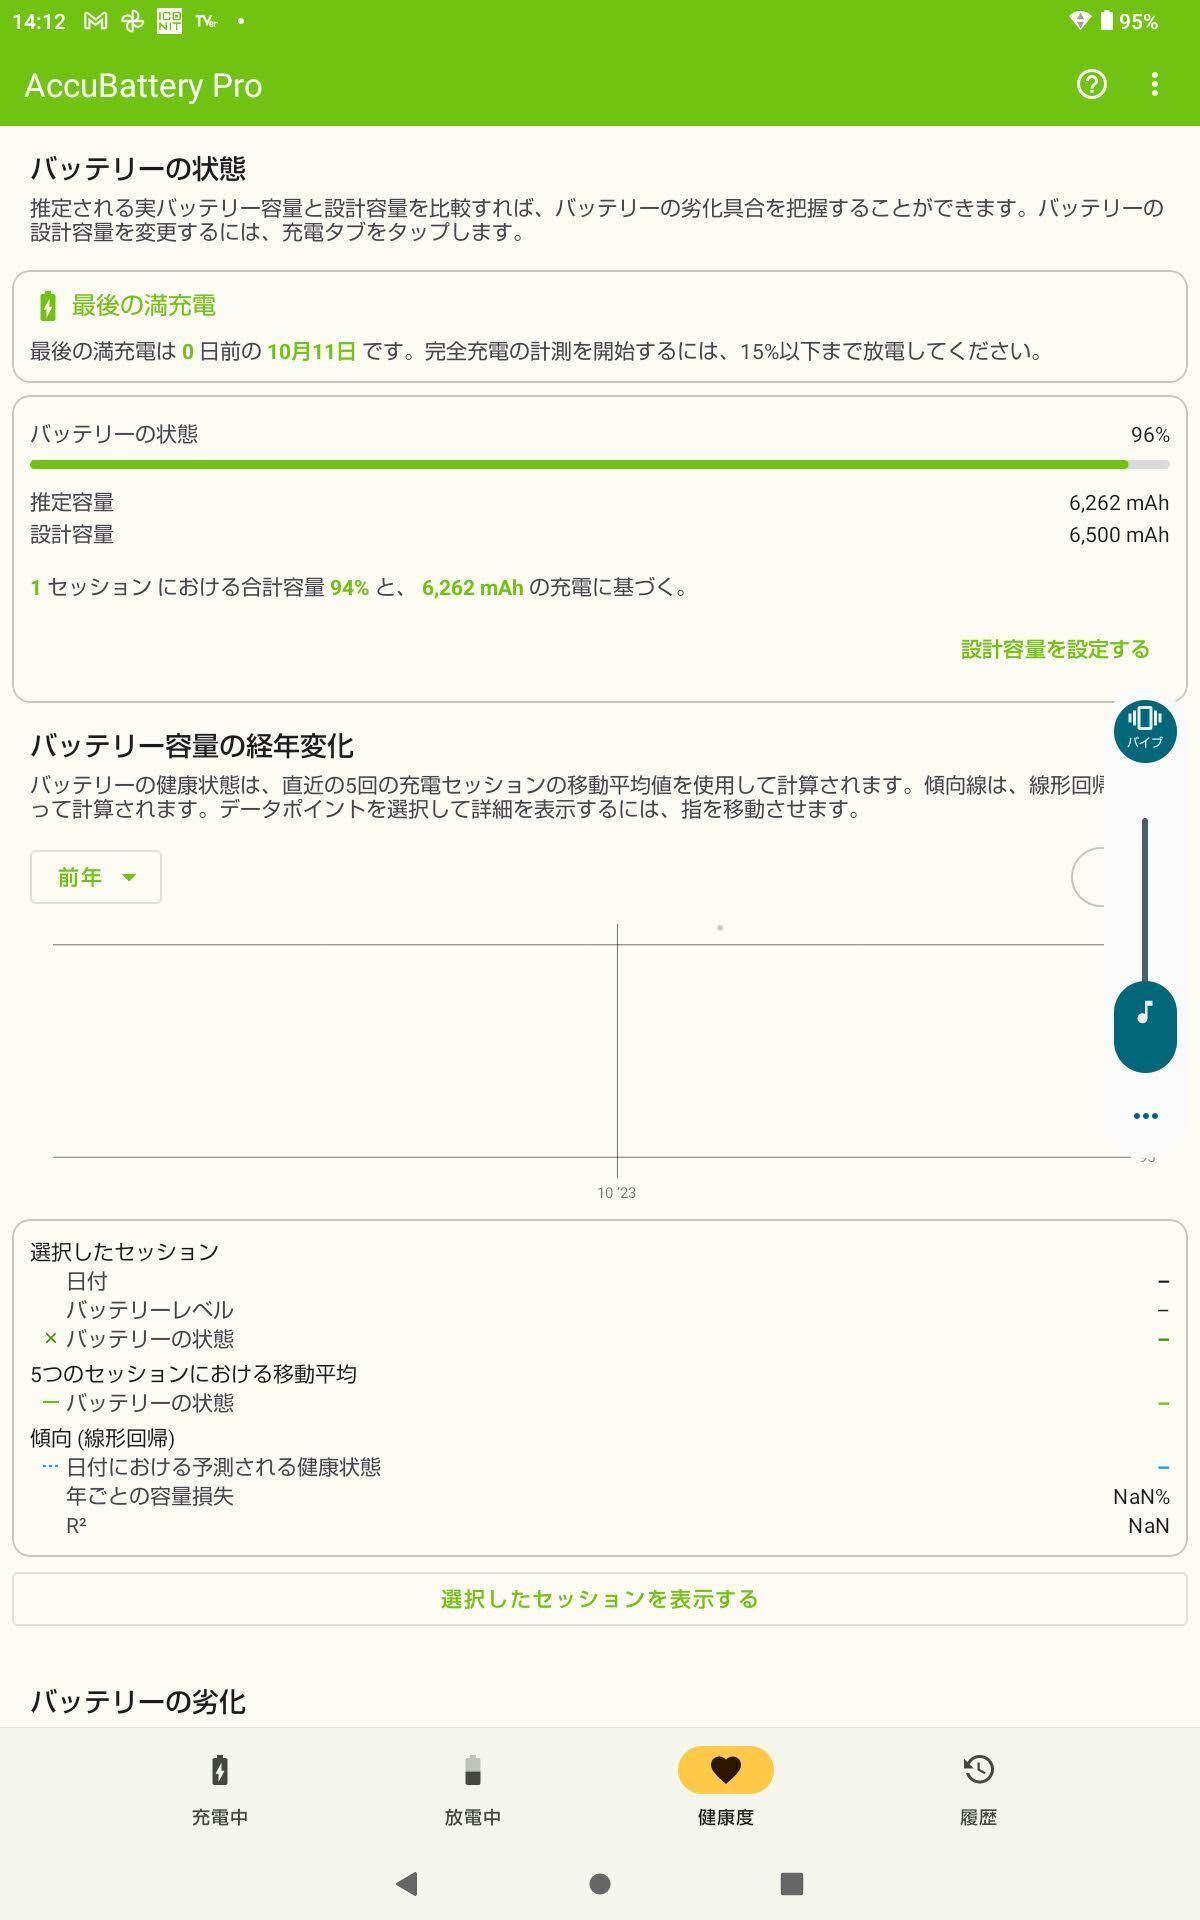The image size is (1200, 1920).
Task: Tap the Wi-Fi status icon
Action: pyautogui.click(x=1079, y=21)
